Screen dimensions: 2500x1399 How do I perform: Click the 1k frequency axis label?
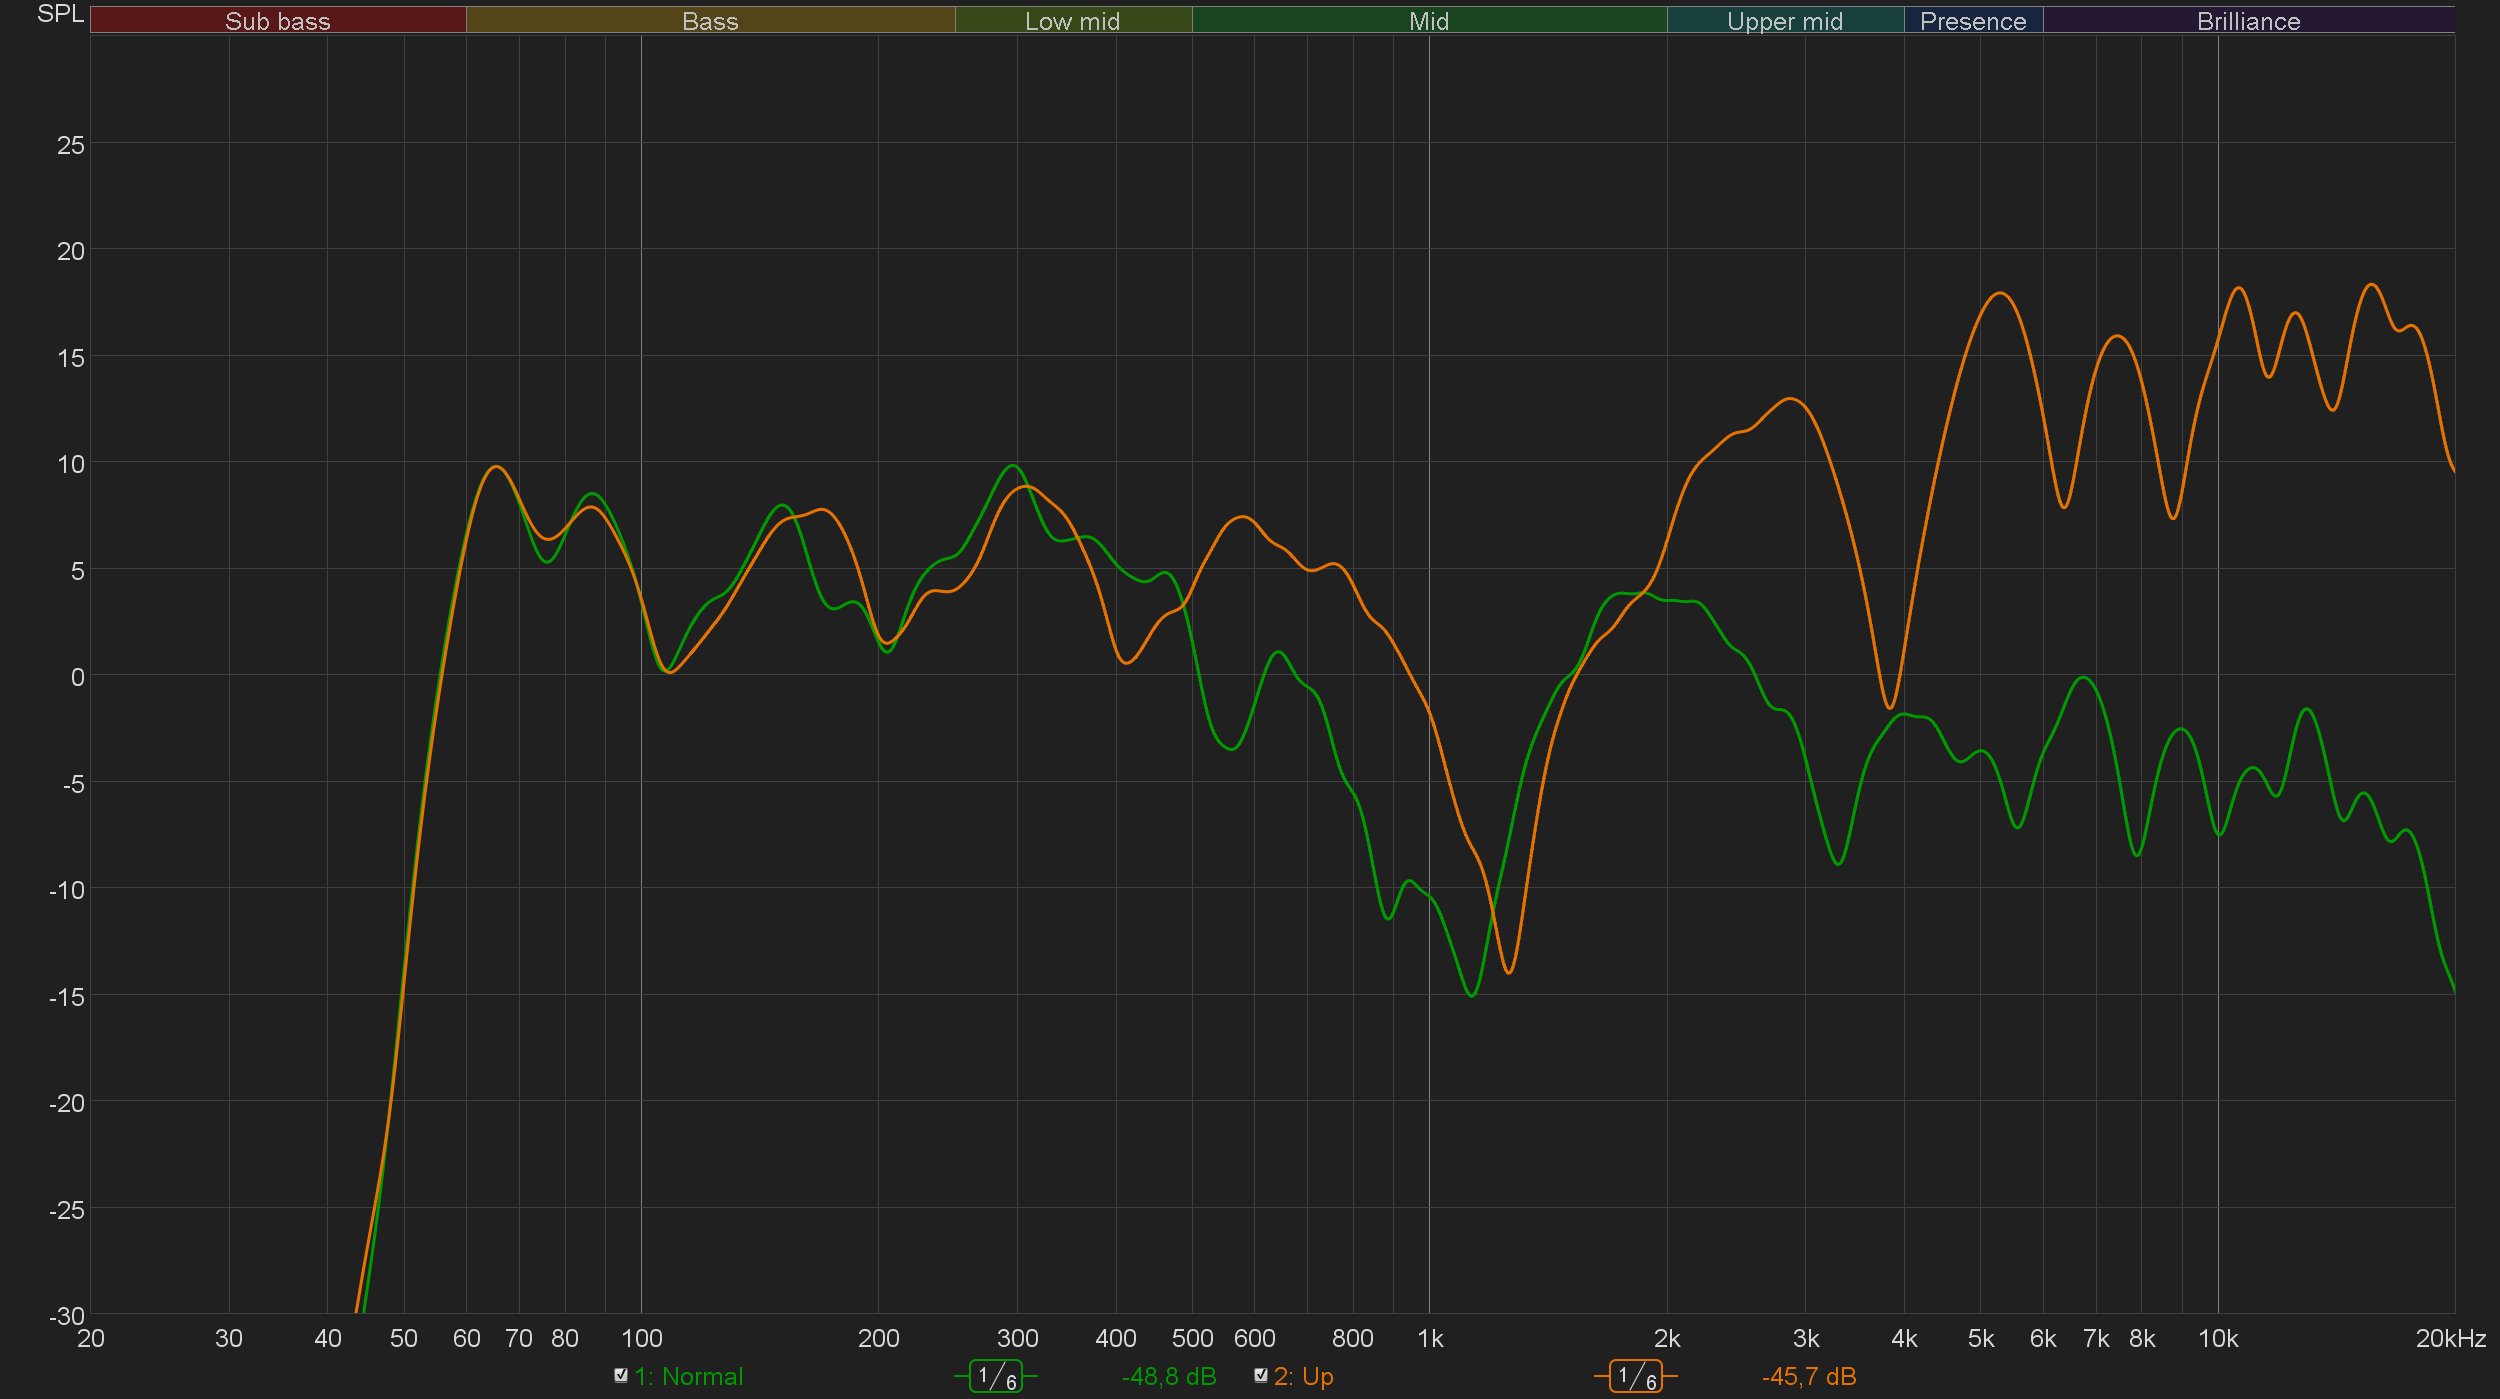tap(1430, 1338)
